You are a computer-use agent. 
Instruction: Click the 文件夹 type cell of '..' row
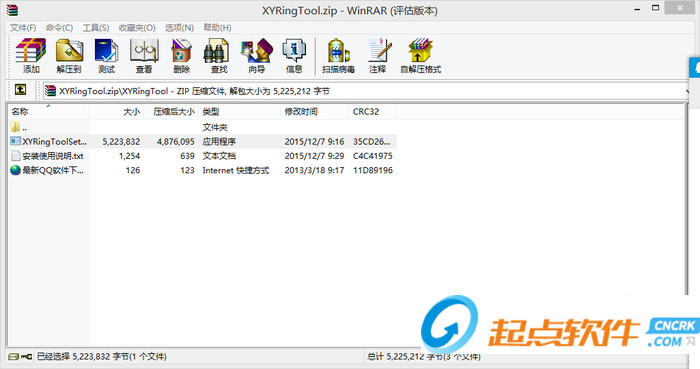[x=215, y=127]
